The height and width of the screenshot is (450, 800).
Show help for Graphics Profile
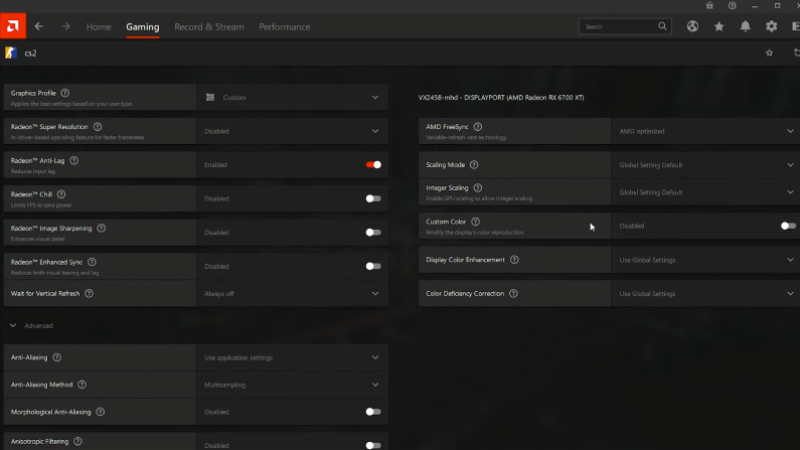click(65, 93)
